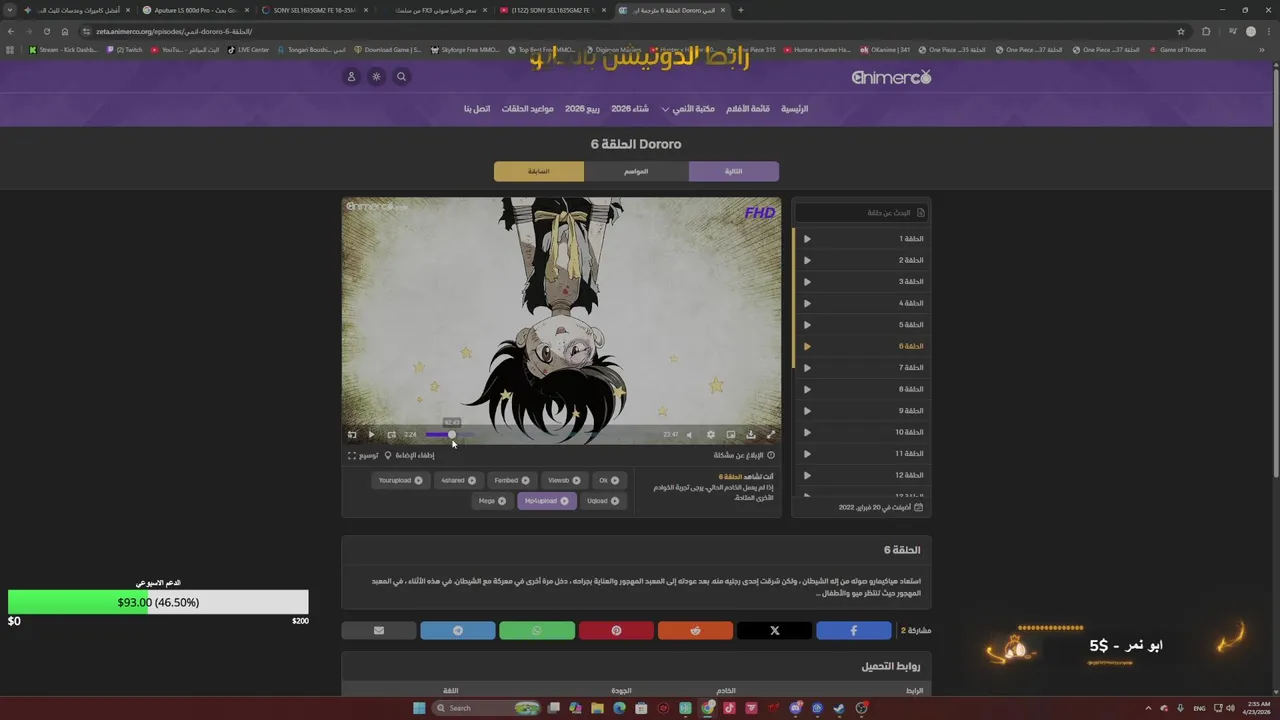Switch to the SONY SEL1635GM2 FE 16-35 tab

(x=314, y=10)
